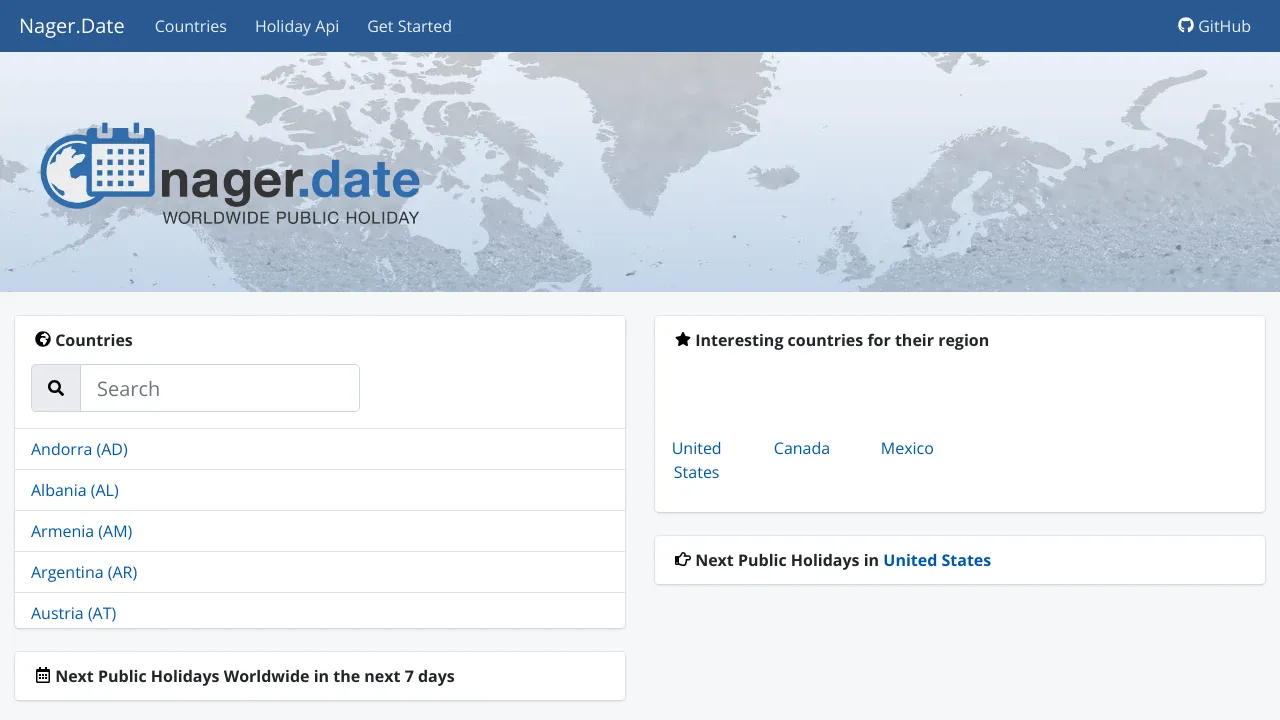Select Argentina (AR) from country list
Viewport: 1280px width, 720px height.
84,572
